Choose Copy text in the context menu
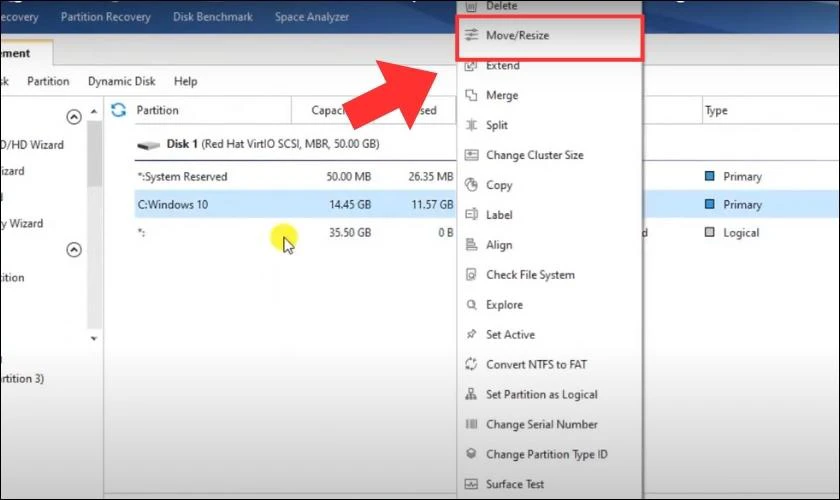The image size is (840, 500). [x=499, y=185]
